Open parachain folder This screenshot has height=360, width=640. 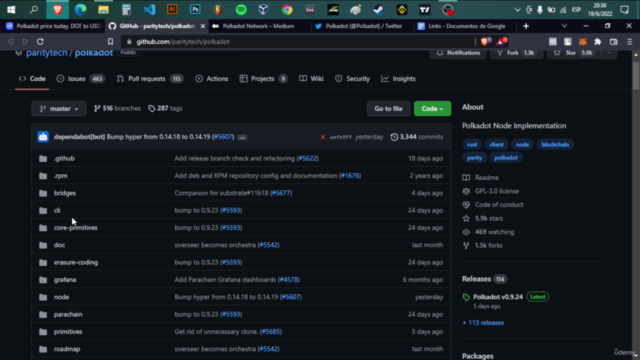point(68,314)
